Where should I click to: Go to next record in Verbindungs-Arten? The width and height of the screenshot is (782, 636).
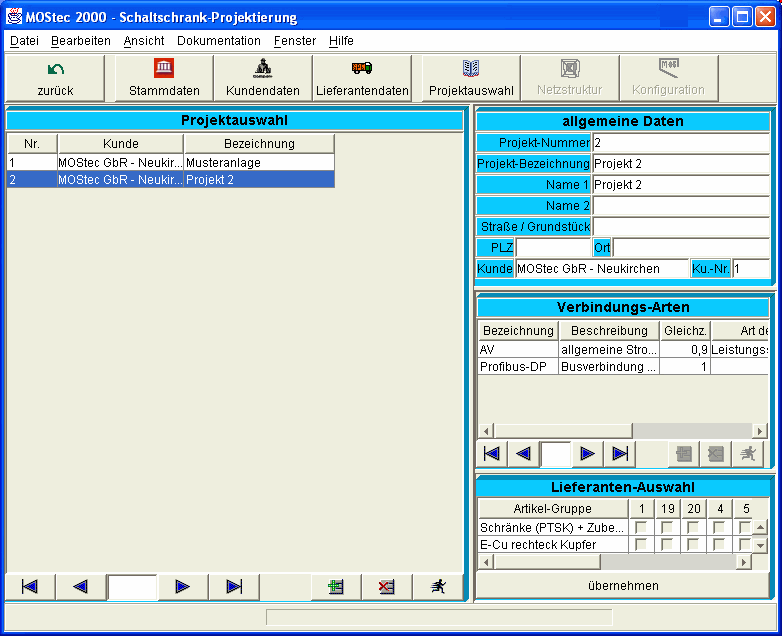click(587, 454)
